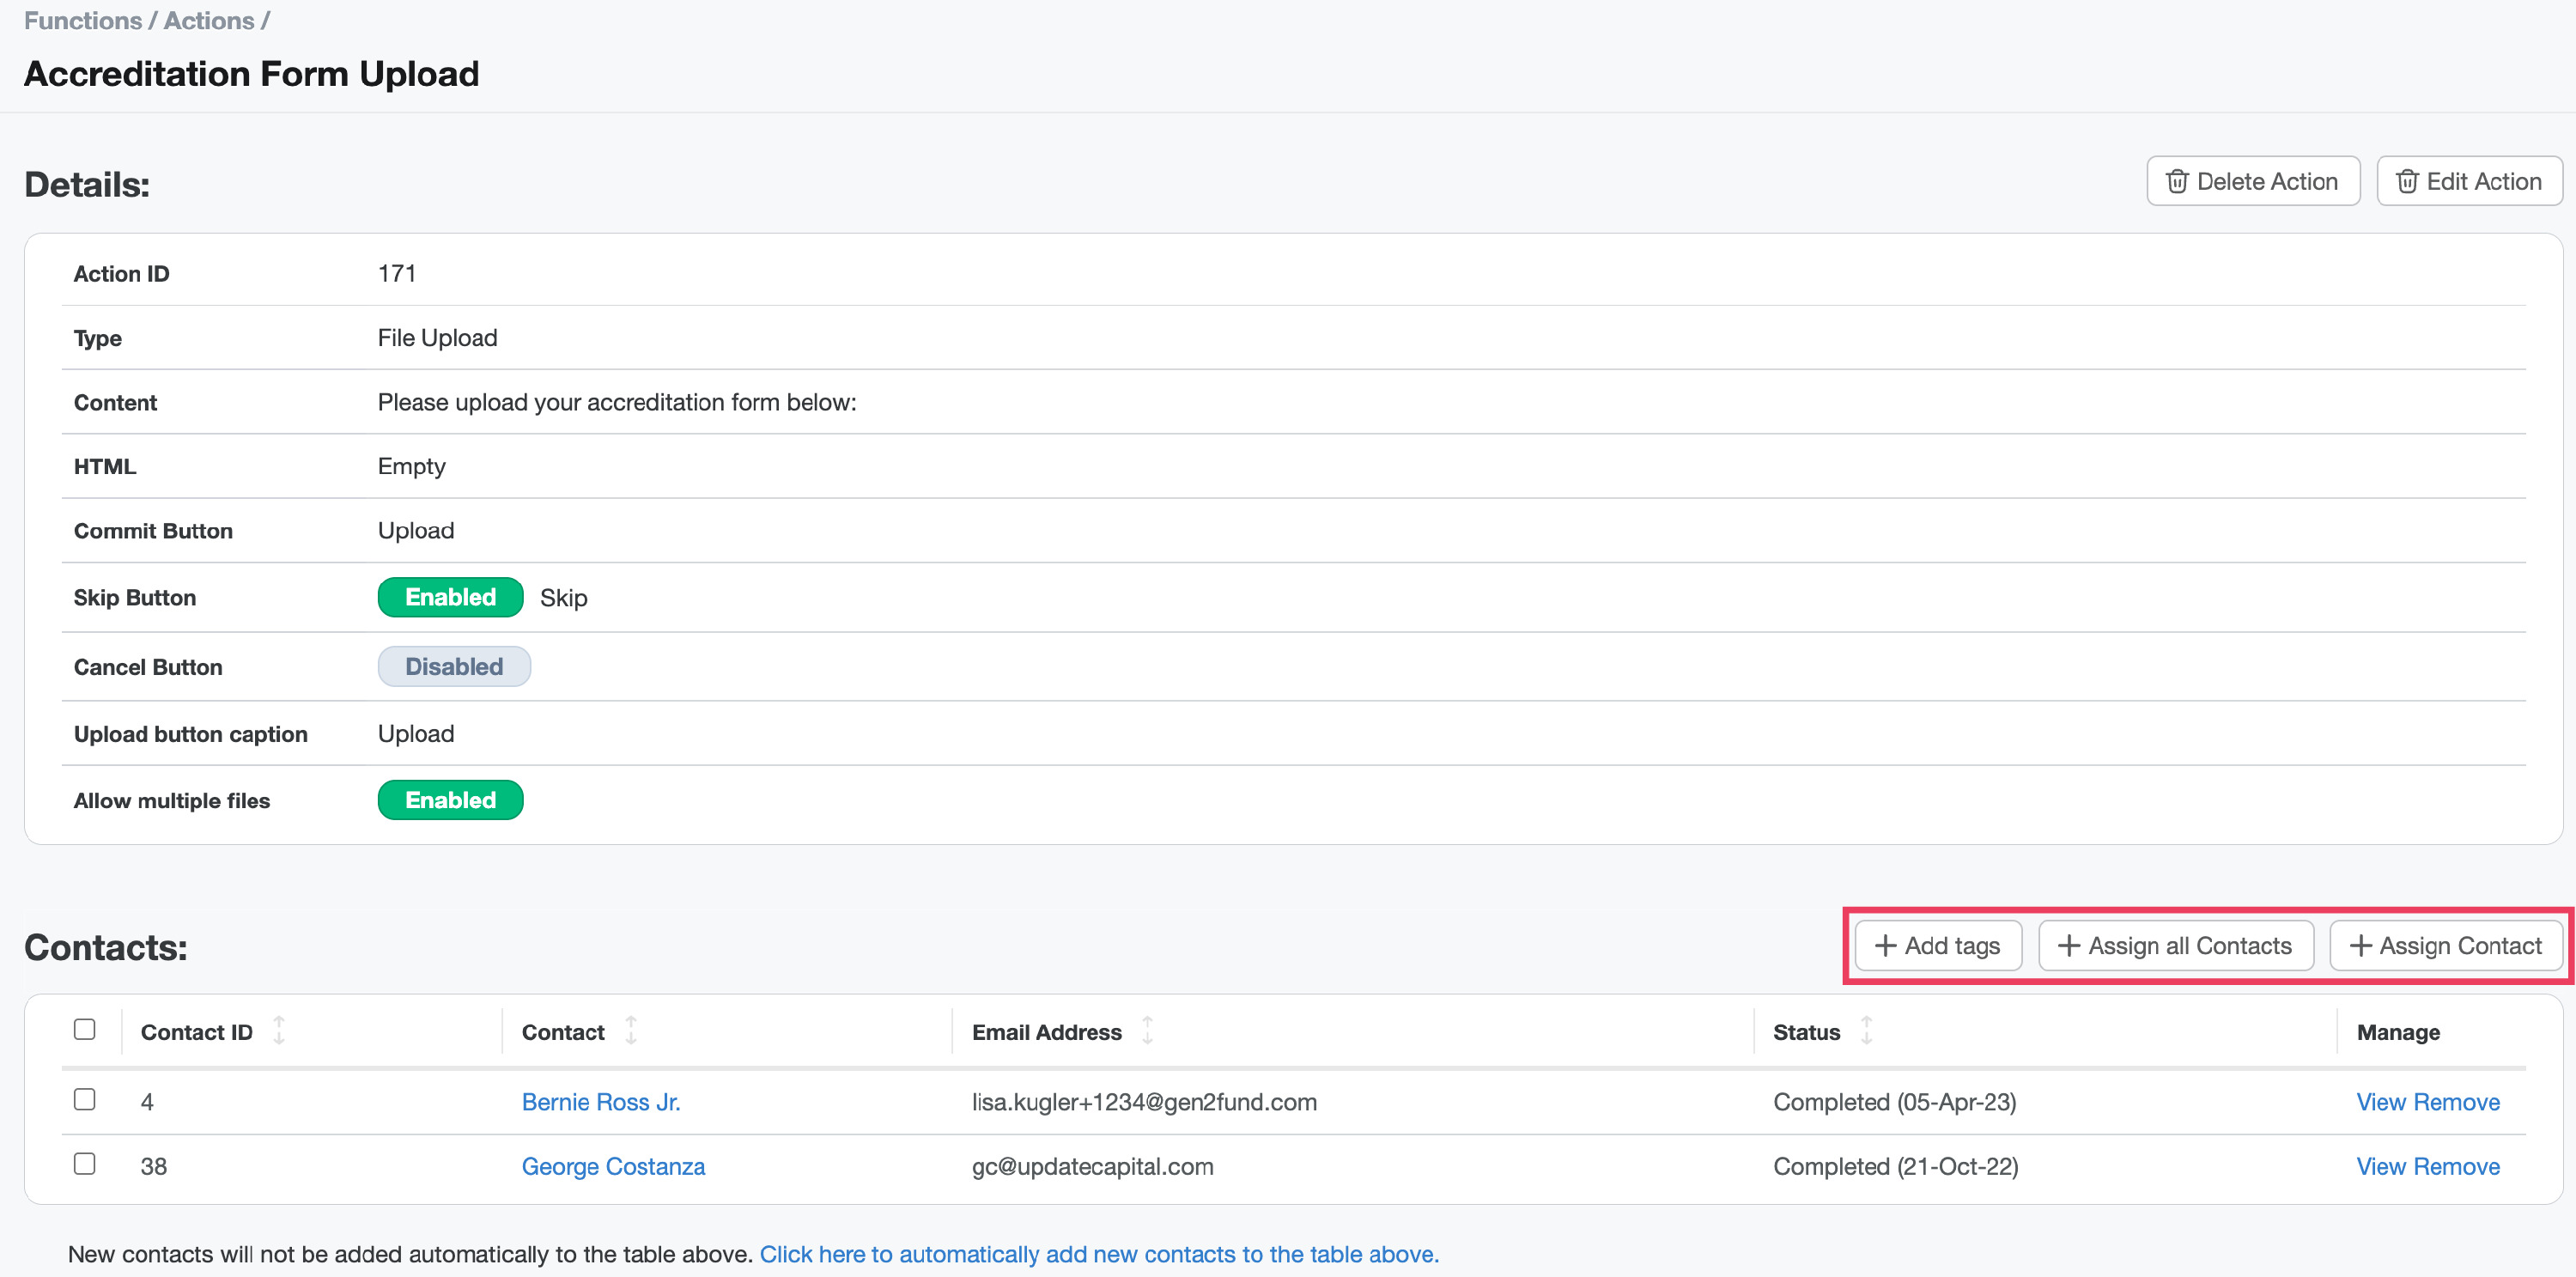Image resolution: width=2576 pixels, height=1277 pixels.
Task: Check the box for contact ID 38
Action: 85,1164
